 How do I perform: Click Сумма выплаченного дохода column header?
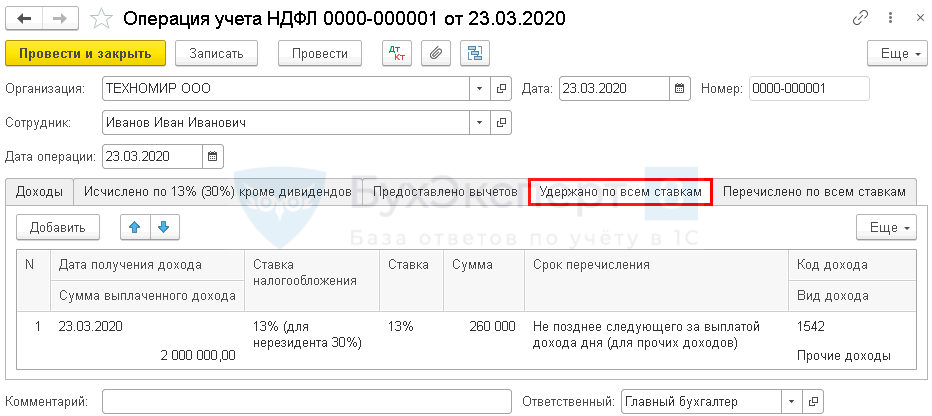pos(147,296)
